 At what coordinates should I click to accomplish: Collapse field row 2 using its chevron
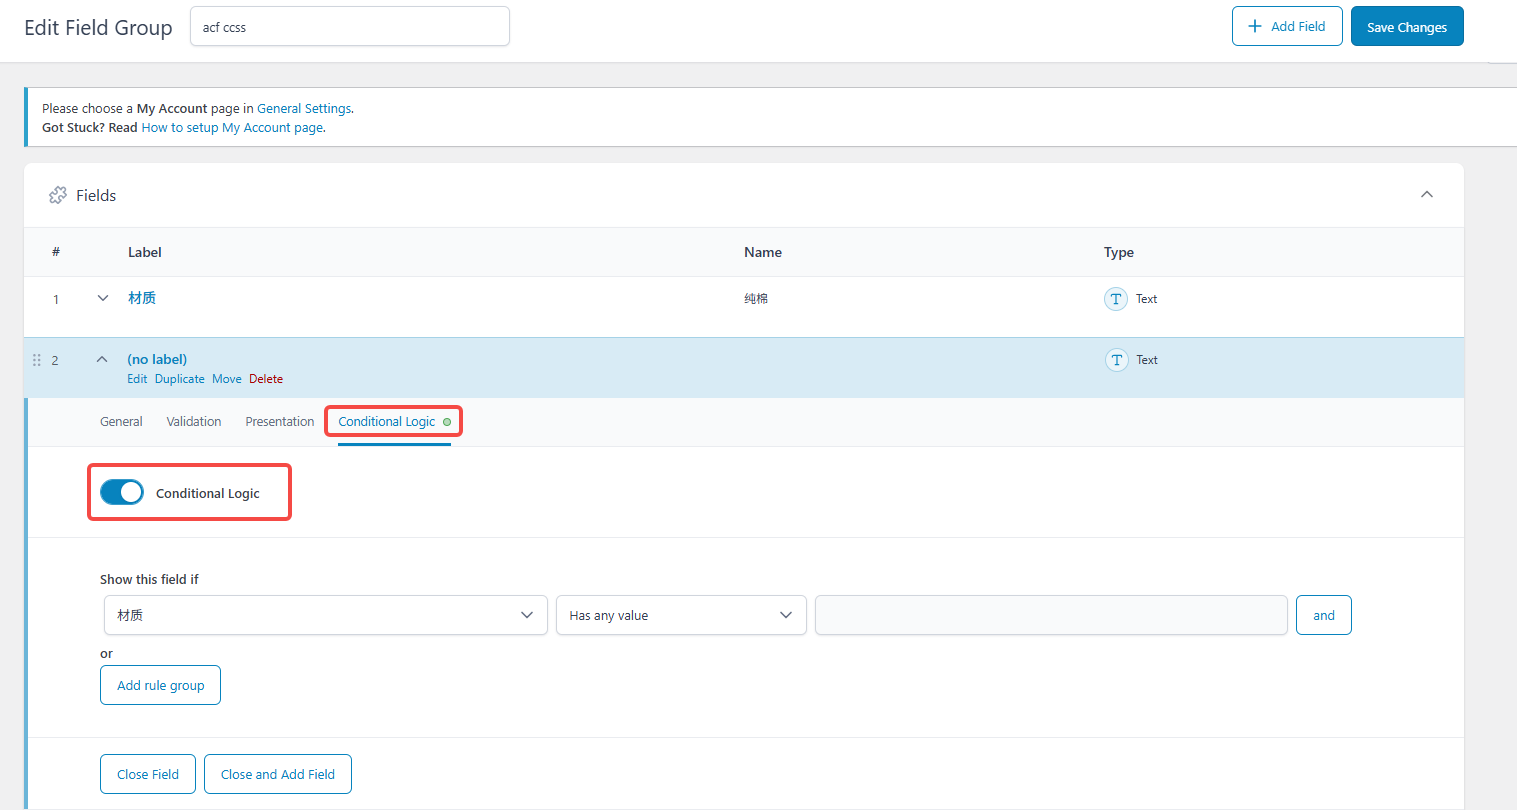point(102,360)
